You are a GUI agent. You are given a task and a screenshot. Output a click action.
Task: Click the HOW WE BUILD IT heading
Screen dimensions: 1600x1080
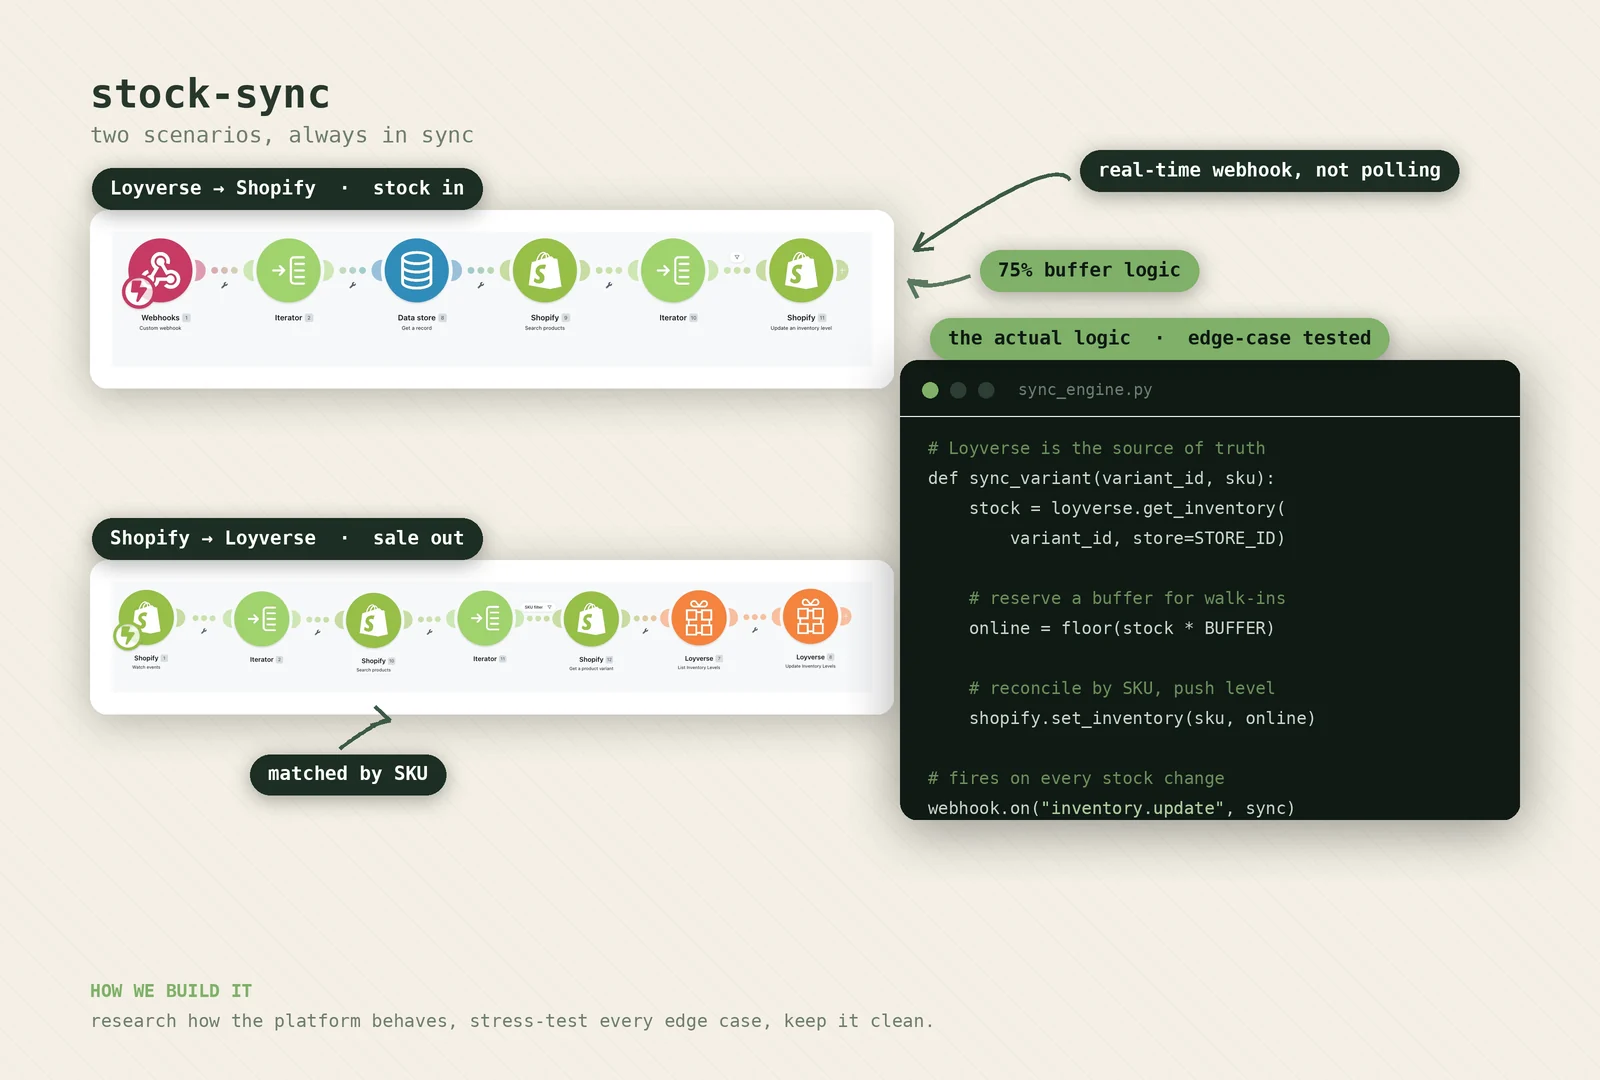pos(171,991)
